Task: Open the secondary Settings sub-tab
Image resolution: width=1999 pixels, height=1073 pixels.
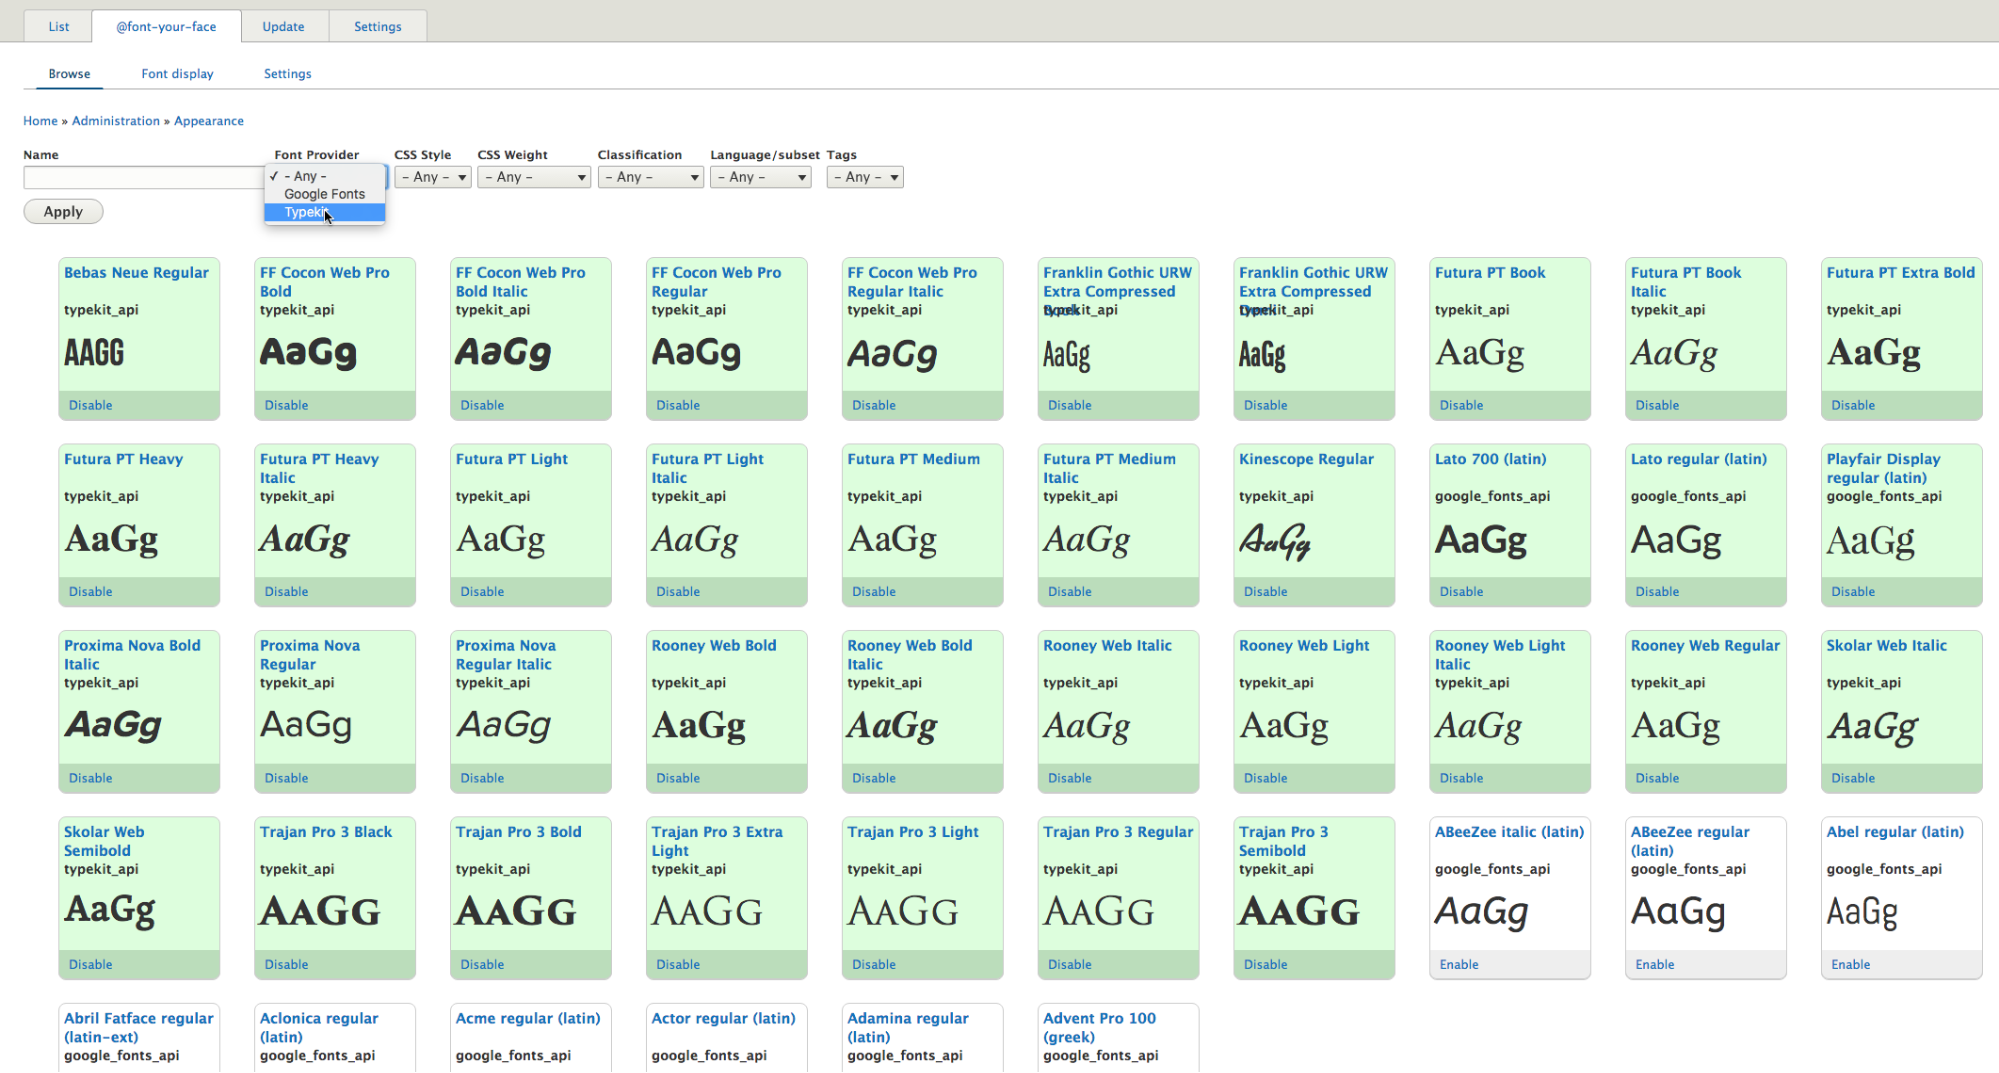Action: coord(287,74)
